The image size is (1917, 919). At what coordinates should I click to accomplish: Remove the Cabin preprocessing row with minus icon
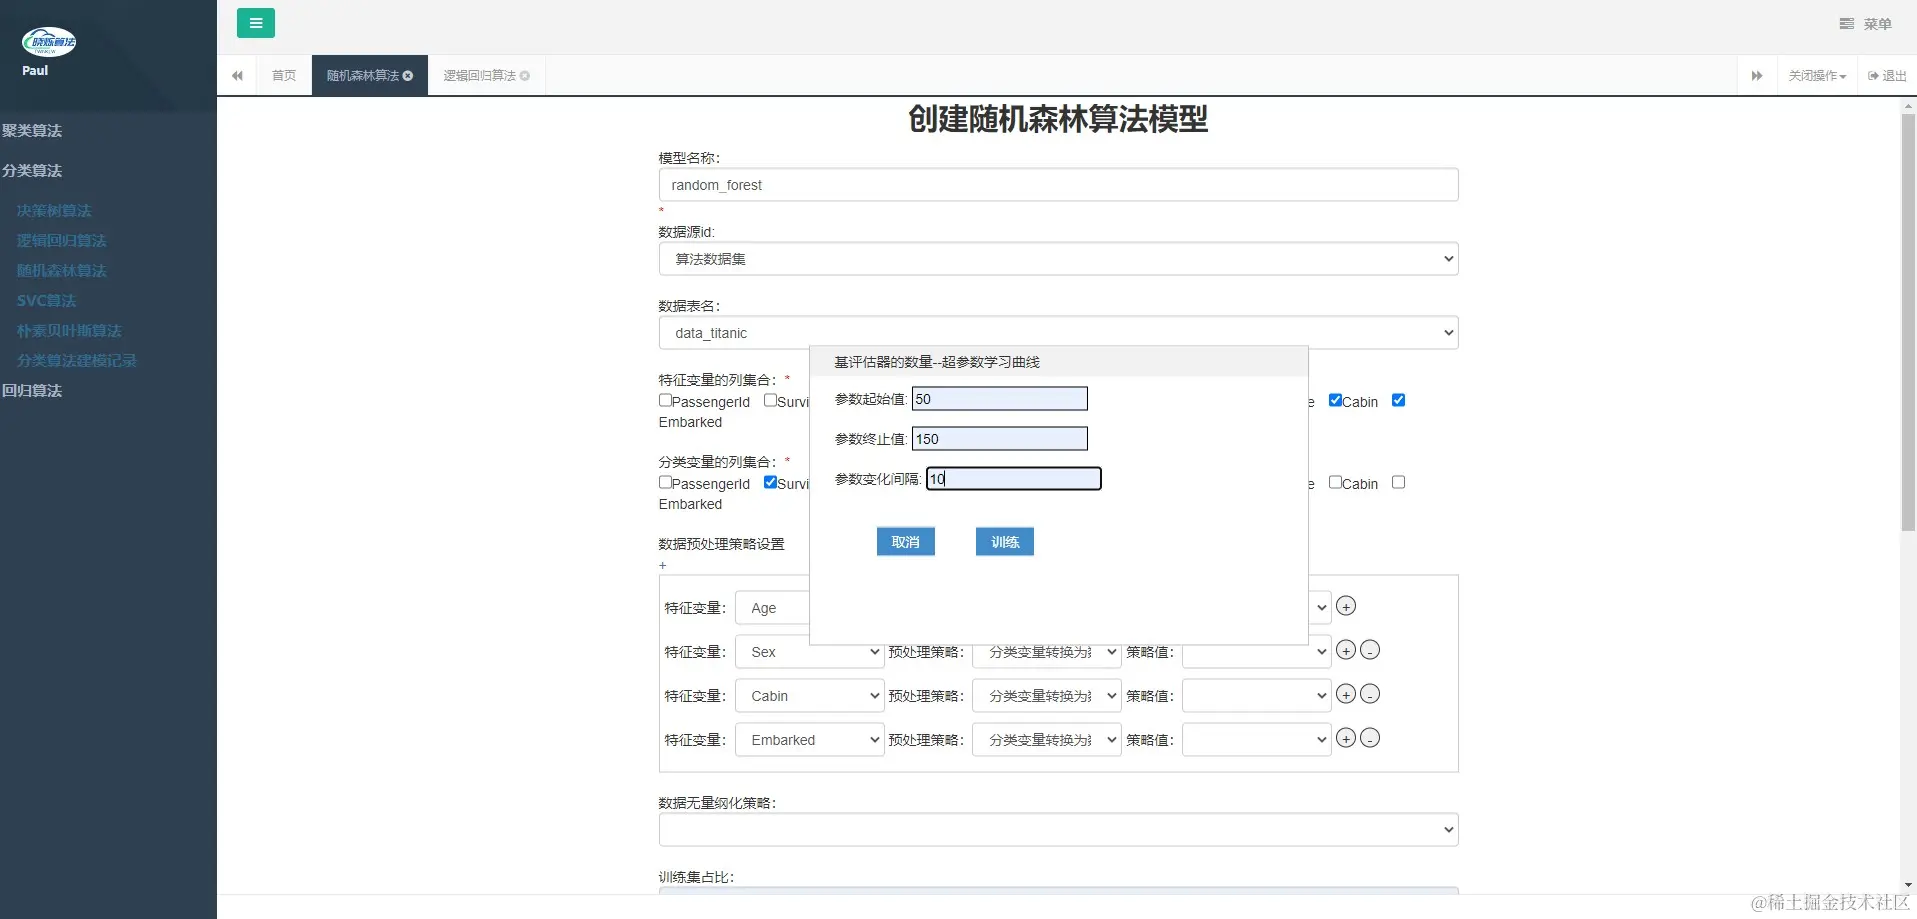pos(1370,694)
